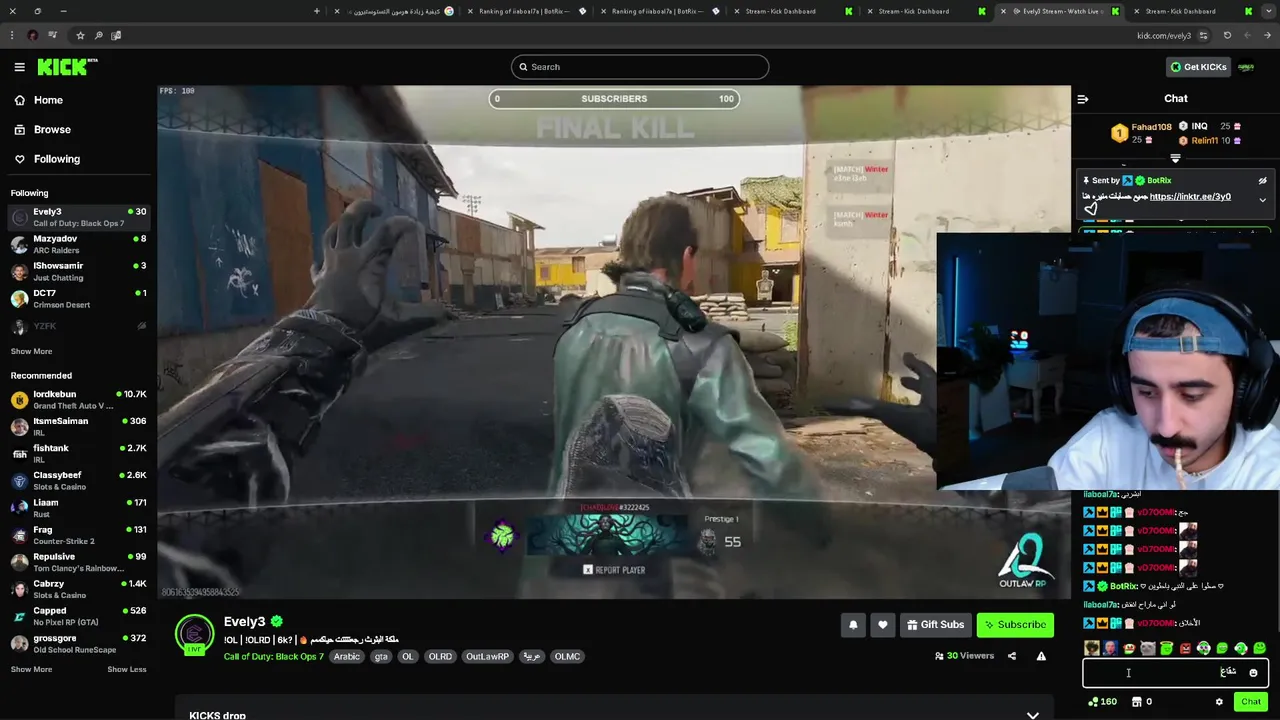Viewport: 1280px width, 720px height.
Task: Toggle follow heart for Evely3
Action: [x=882, y=625]
